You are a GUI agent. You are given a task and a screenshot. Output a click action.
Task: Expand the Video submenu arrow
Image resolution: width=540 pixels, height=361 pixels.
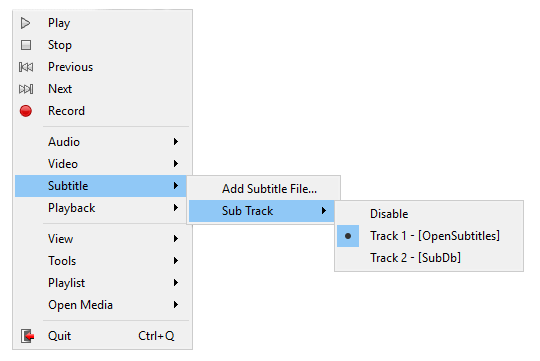176,164
